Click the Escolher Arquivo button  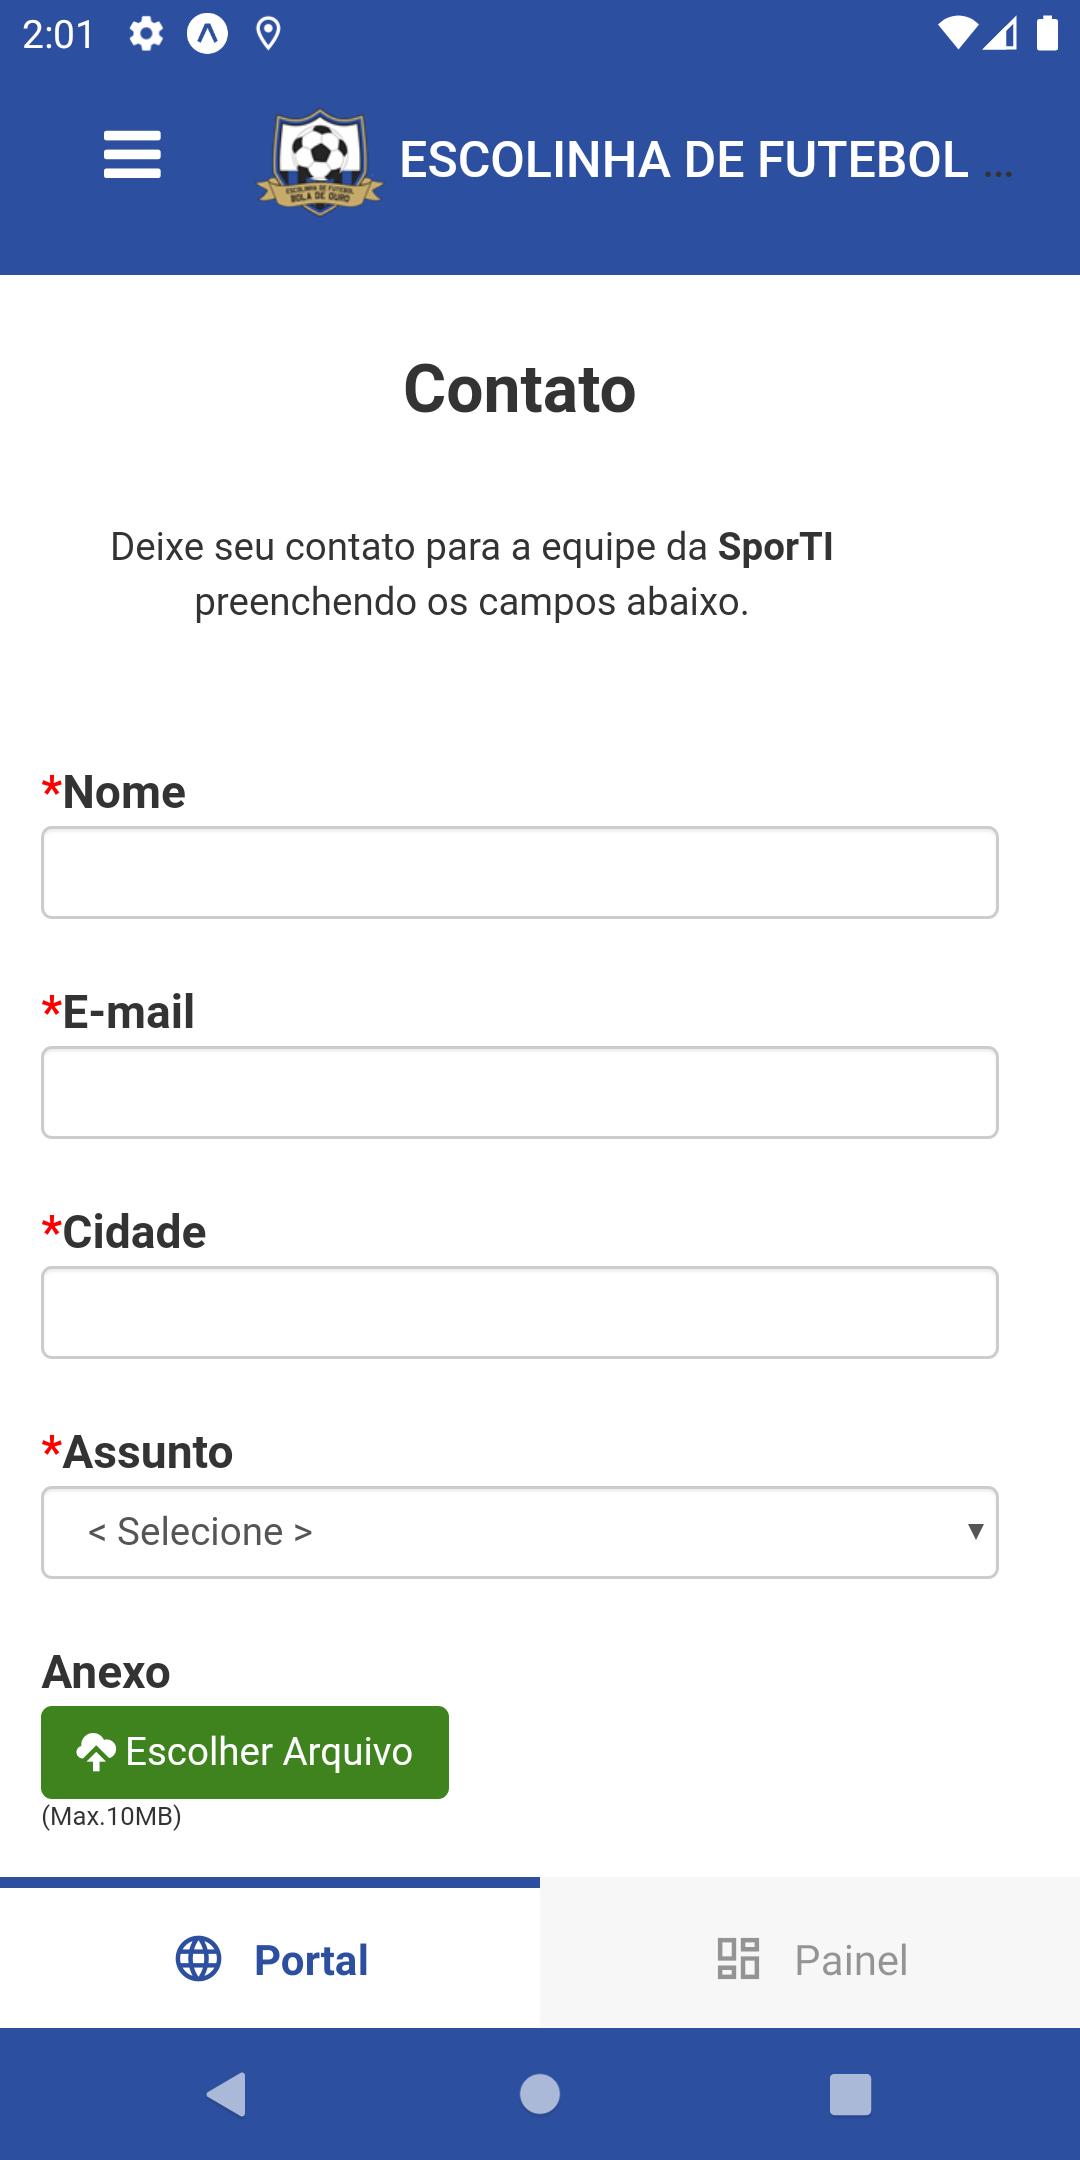tap(245, 1752)
